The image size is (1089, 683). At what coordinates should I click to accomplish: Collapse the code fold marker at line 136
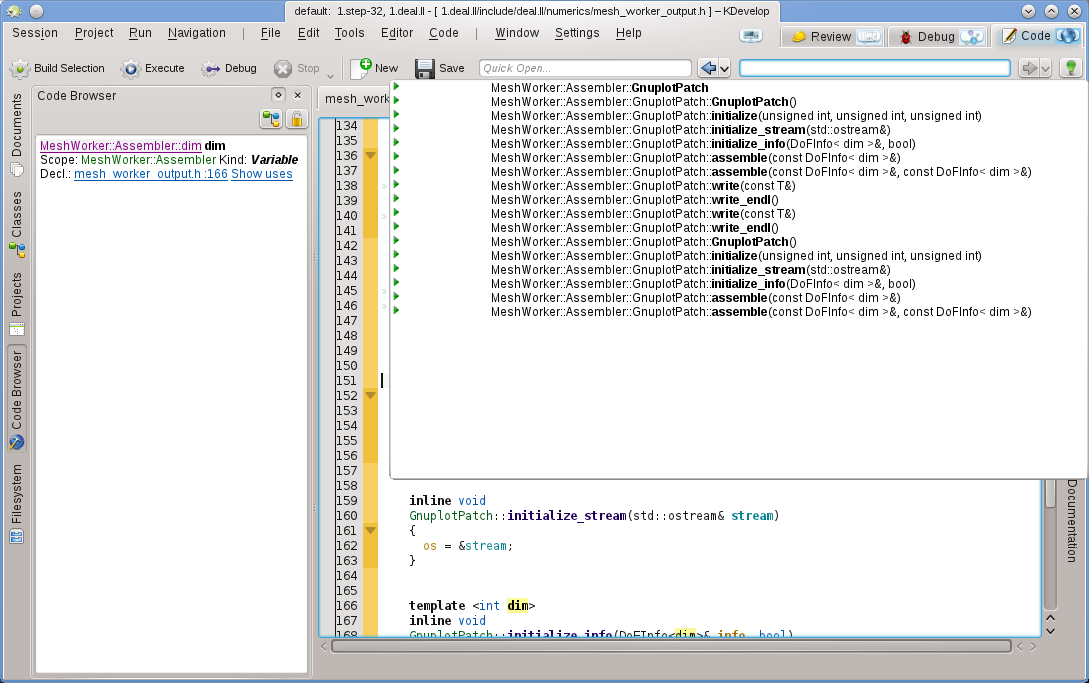[x=370, y=156]
